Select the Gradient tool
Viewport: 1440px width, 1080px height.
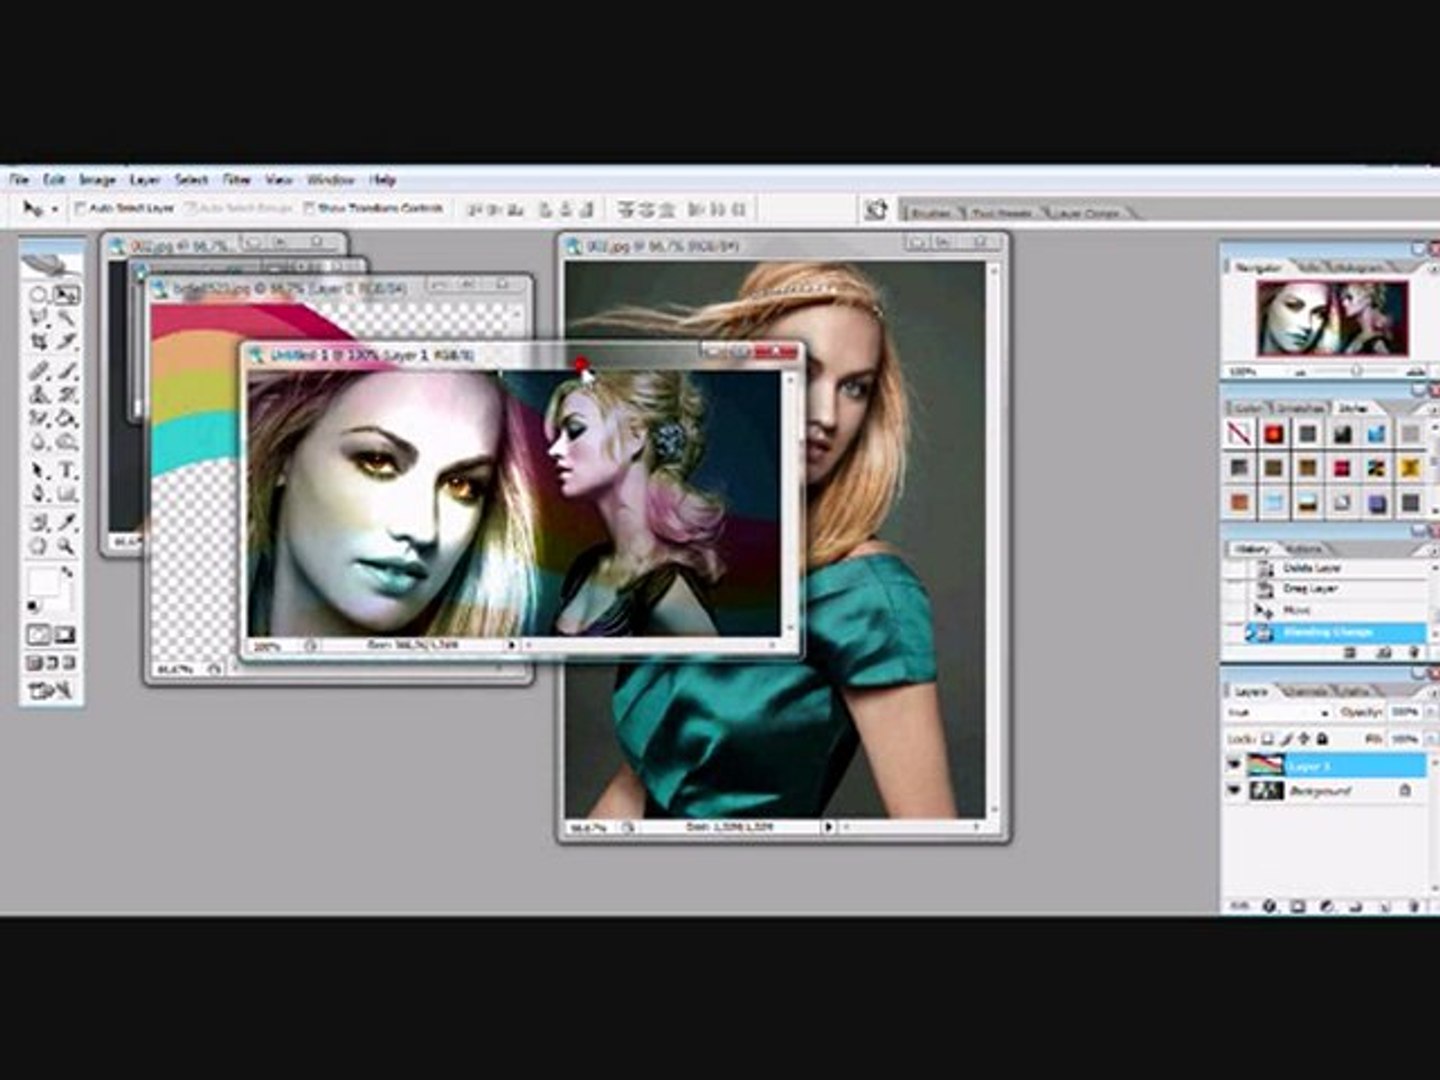[66, 418]
